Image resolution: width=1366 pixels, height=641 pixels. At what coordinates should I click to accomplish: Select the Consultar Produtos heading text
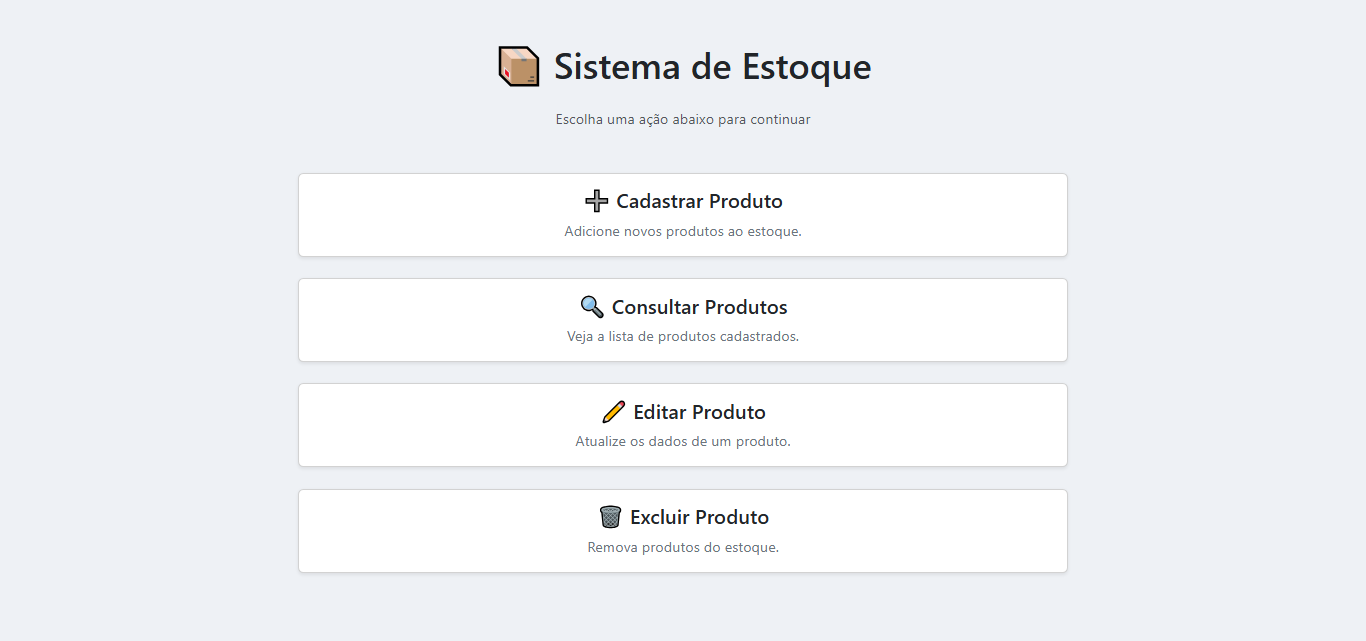[700, 306]
